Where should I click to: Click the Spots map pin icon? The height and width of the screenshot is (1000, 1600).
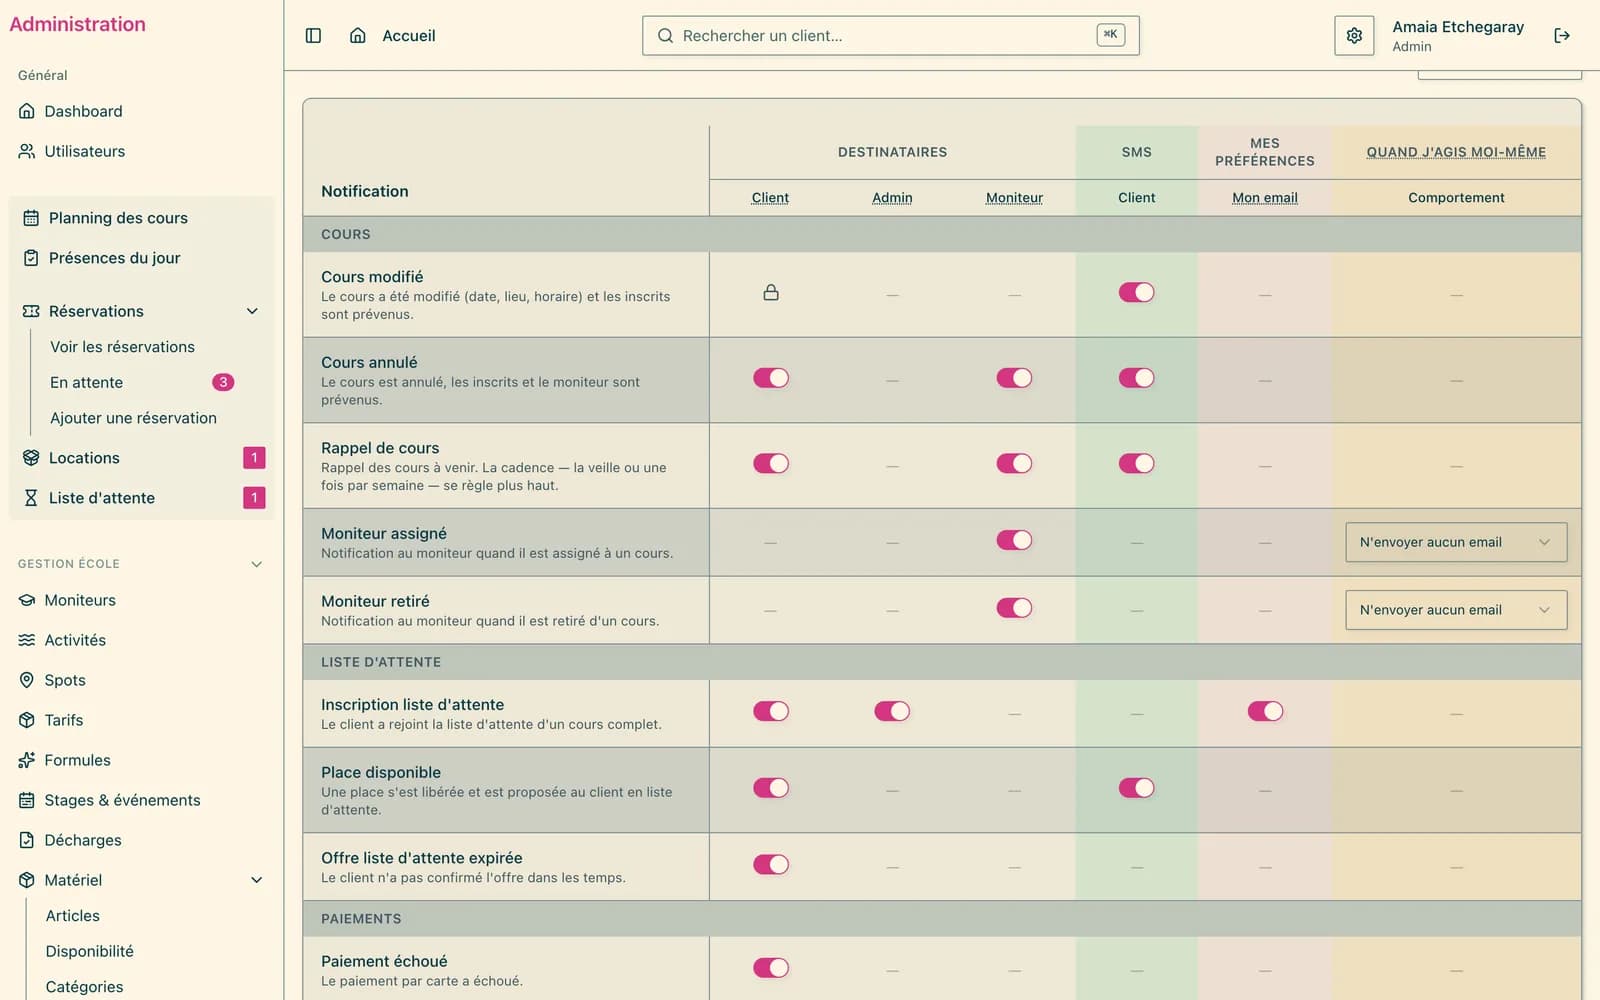(27, 680)
